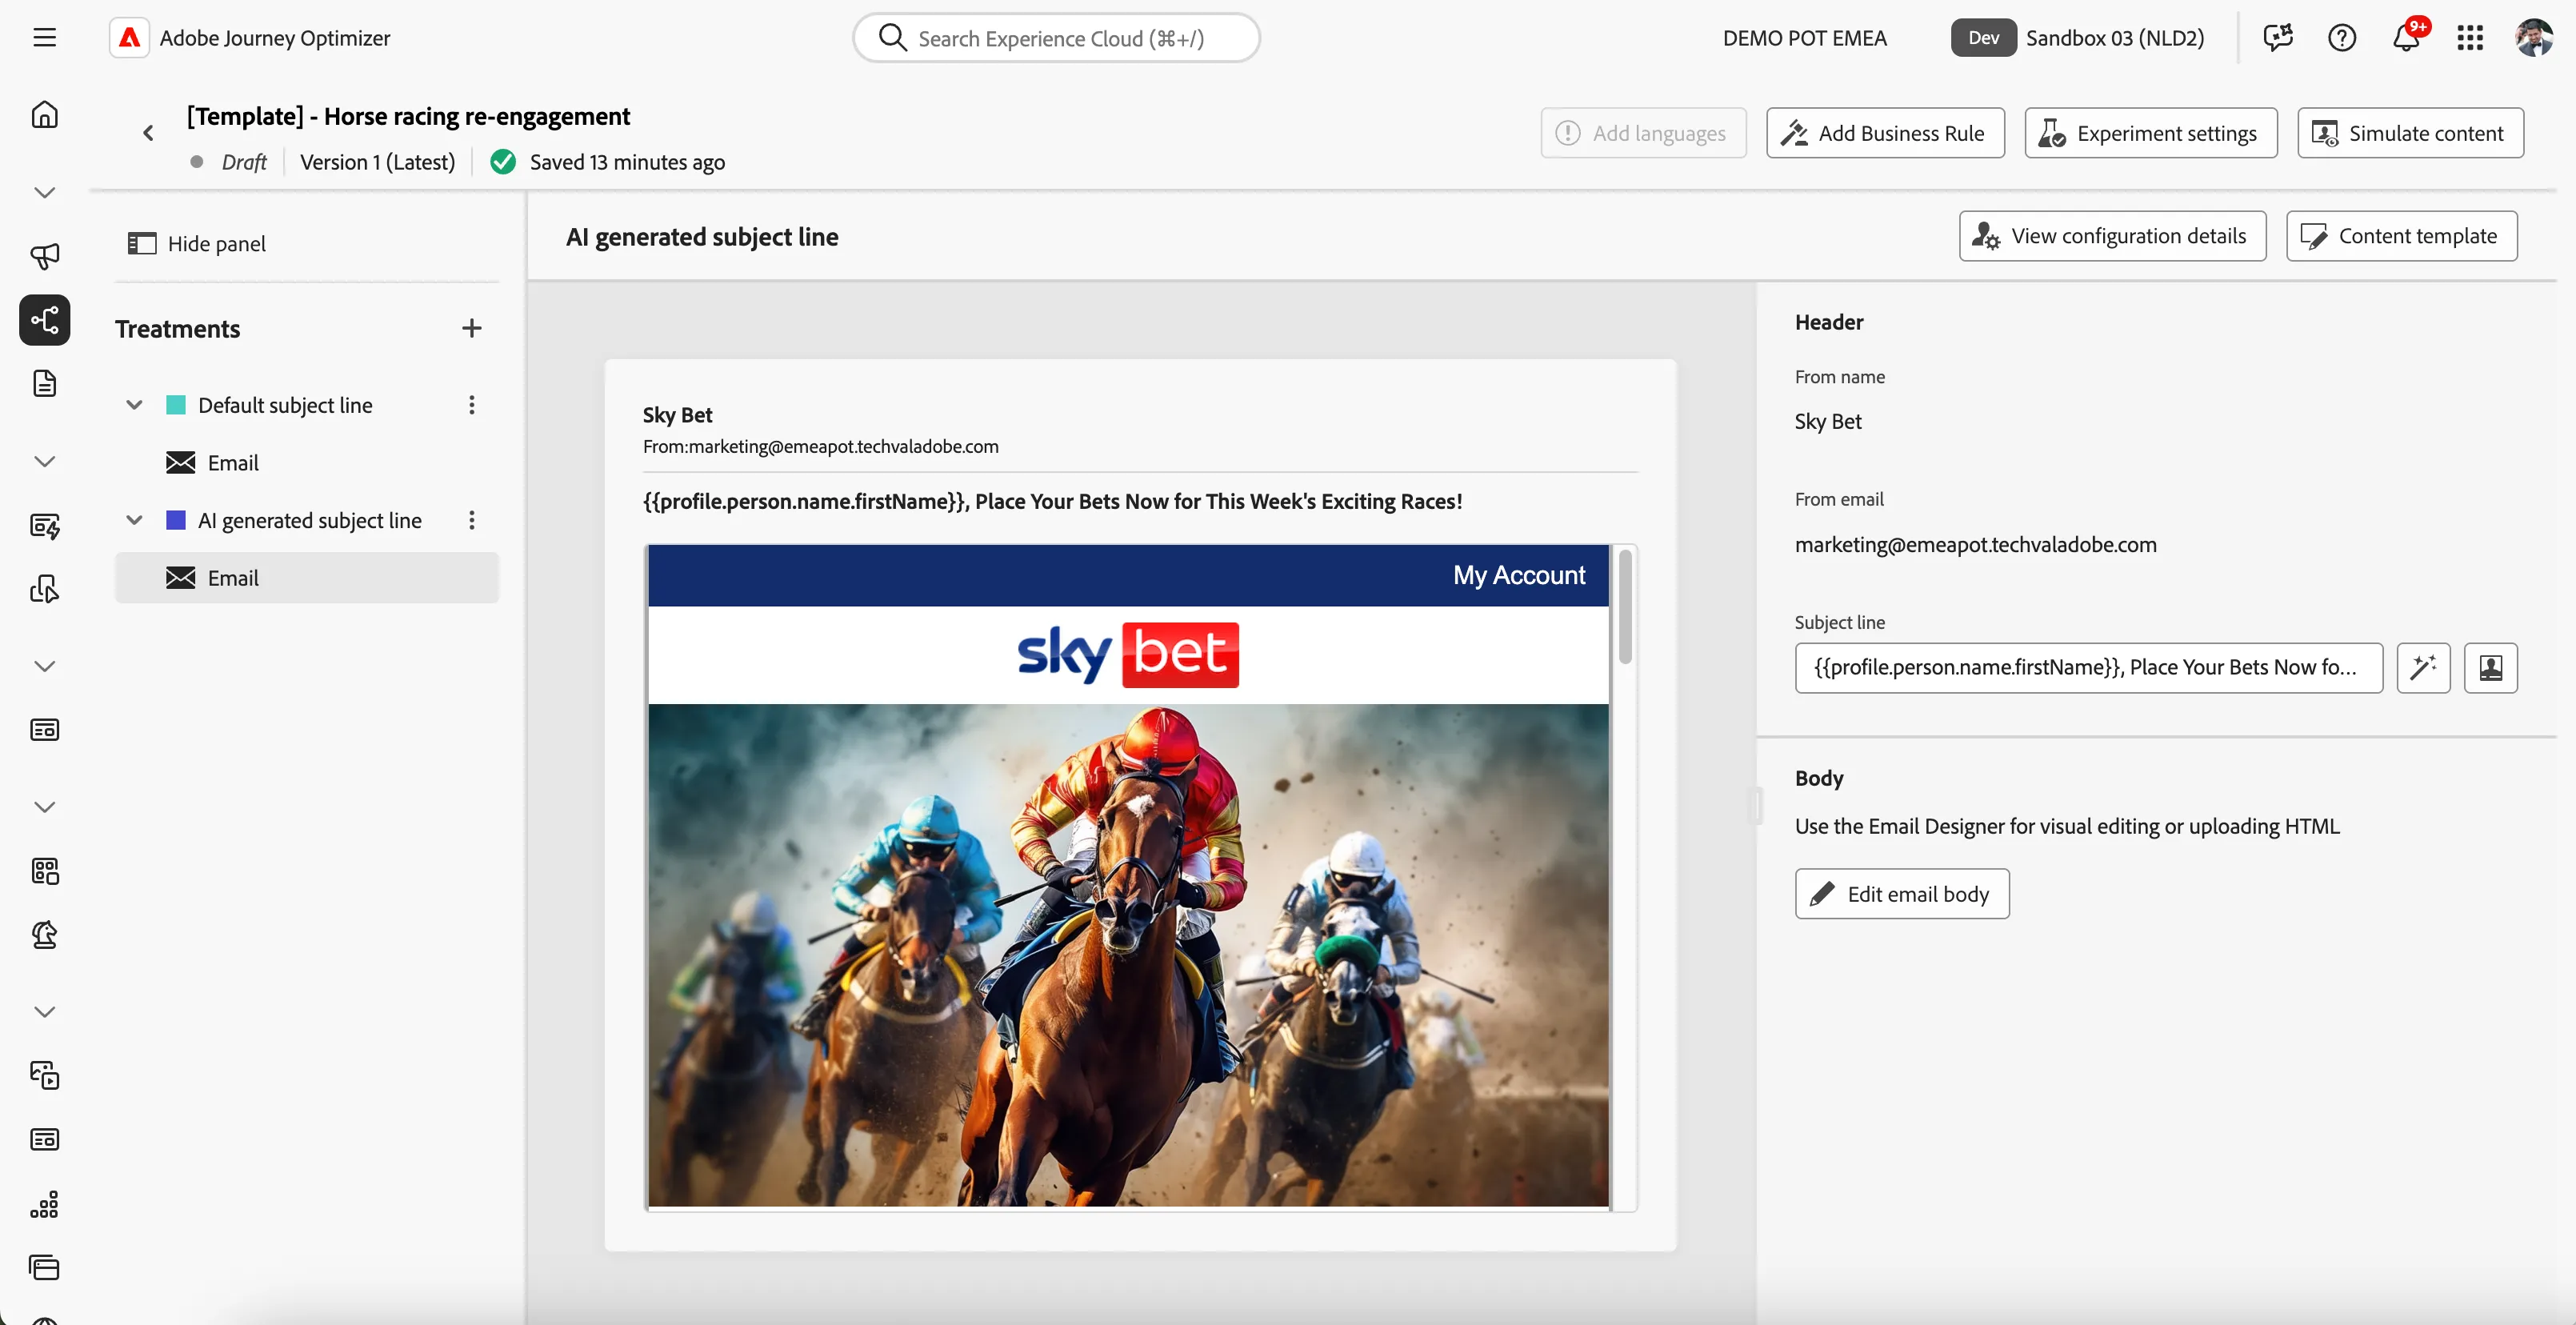Click purple swatch of AI generated treatment
The height and width of the screenshot is (1325, 2576).
pyautogui.click(x=175, y=520)
